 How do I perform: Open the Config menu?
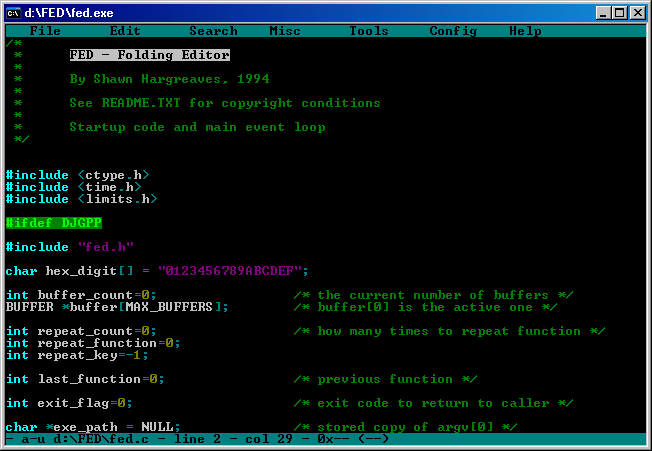click(x=453, y=31)
